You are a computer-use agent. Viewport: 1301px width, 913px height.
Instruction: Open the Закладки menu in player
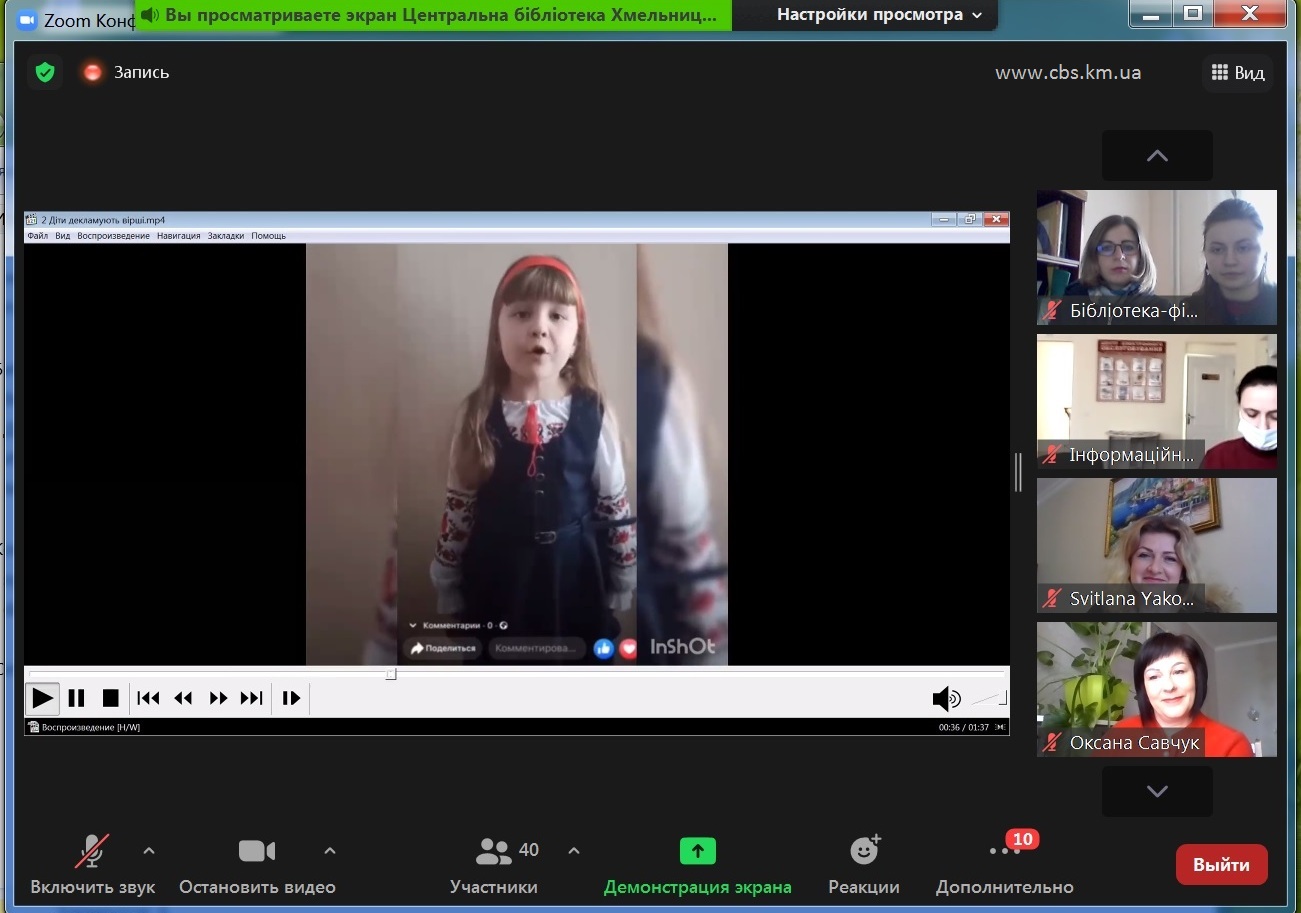point(225,236)
